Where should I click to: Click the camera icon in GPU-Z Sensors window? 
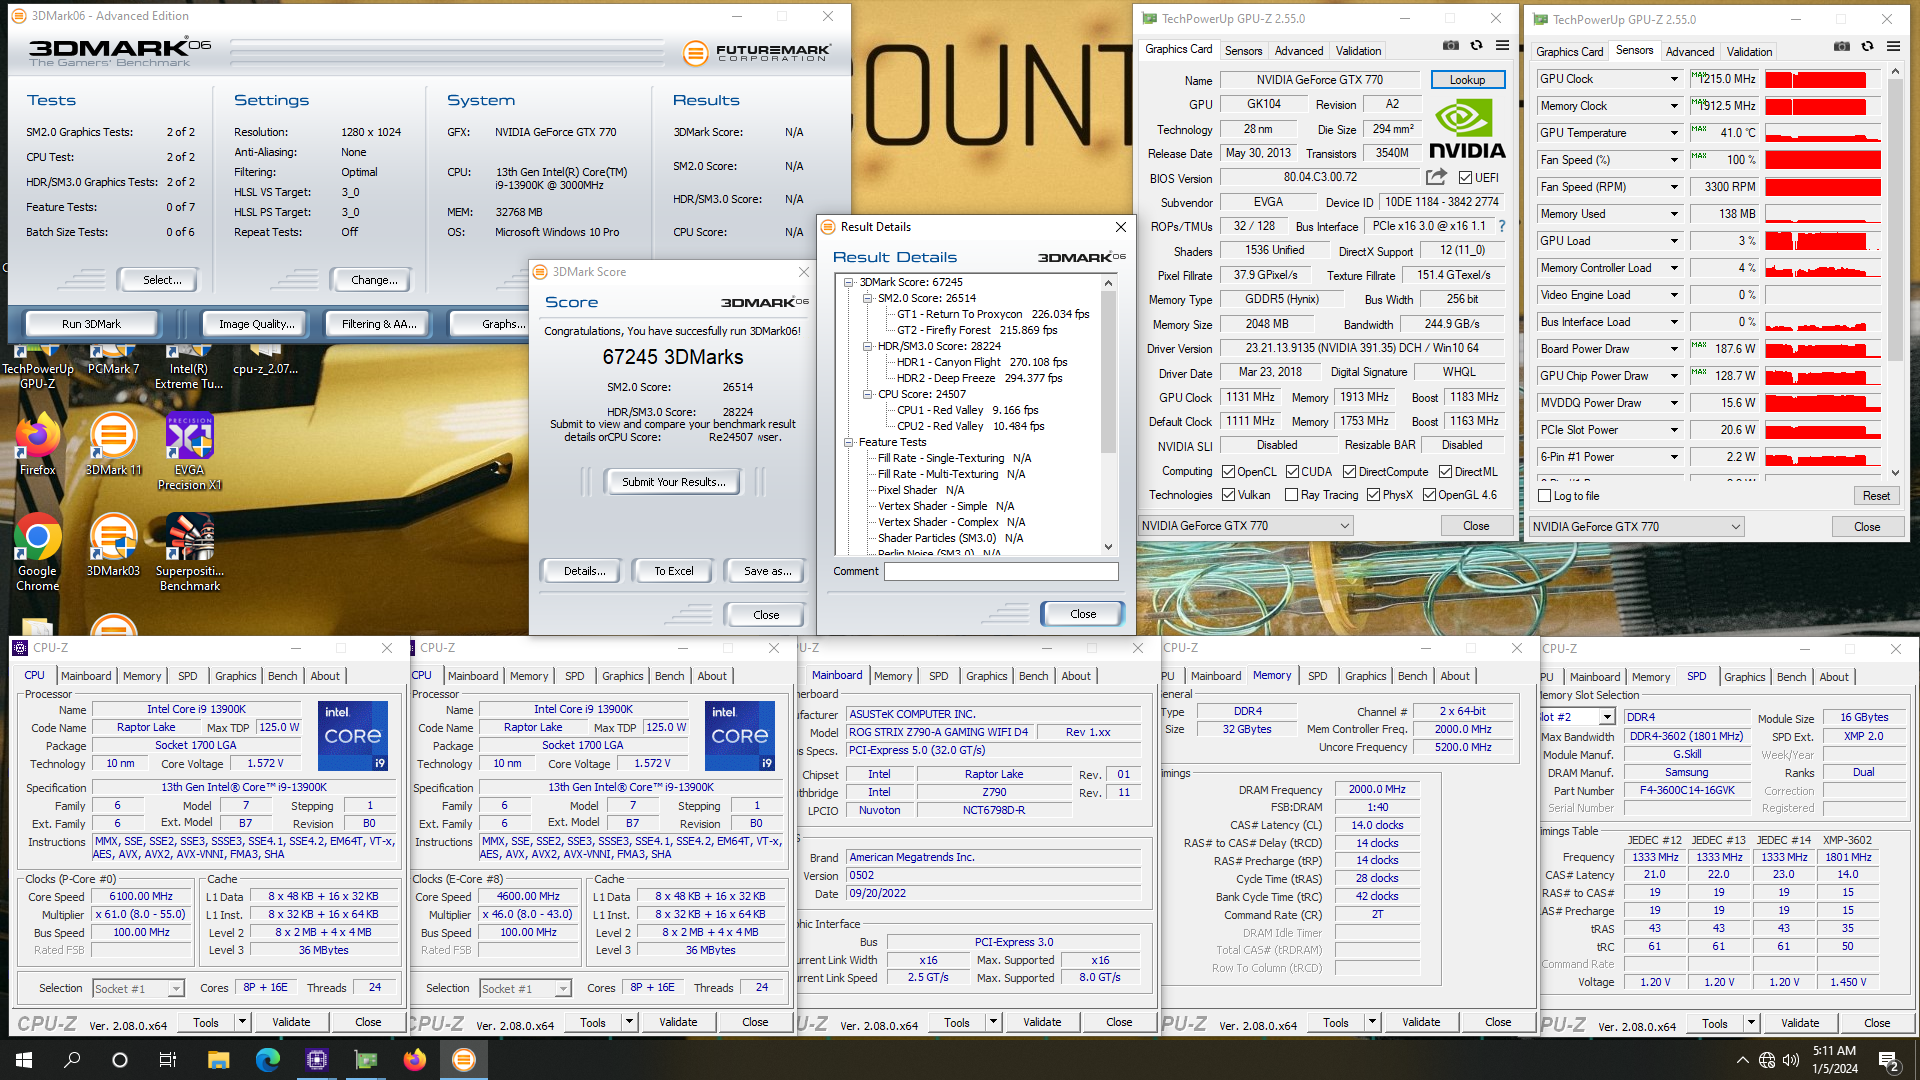pos(1841,47)
